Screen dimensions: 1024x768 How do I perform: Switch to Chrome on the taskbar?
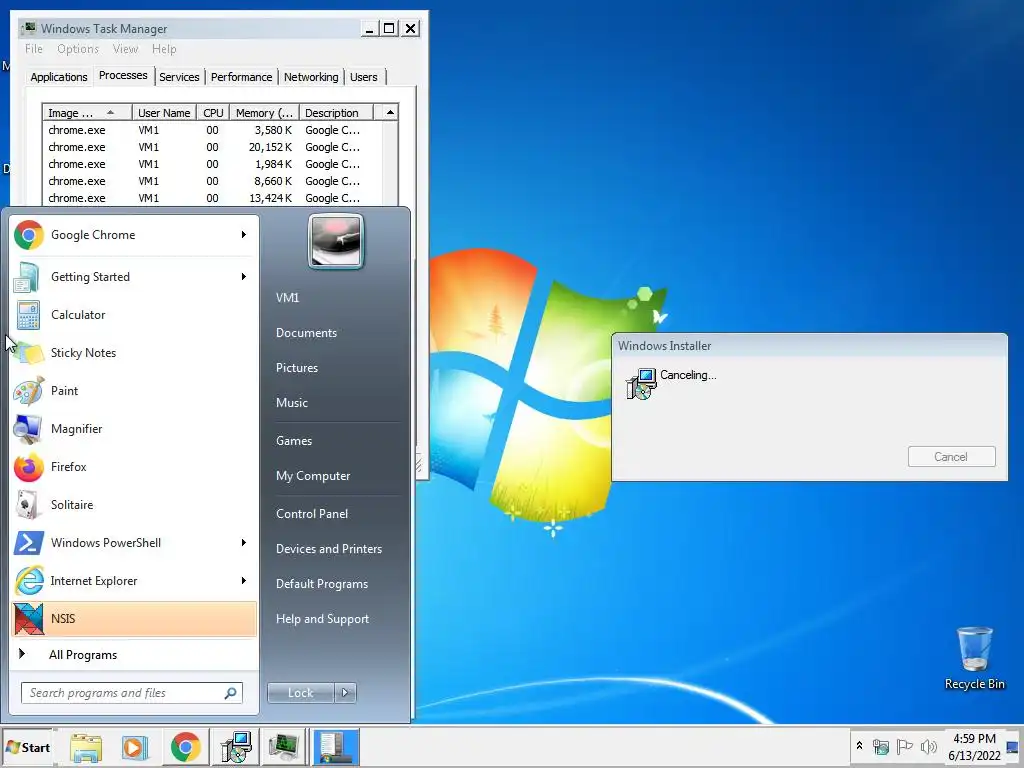[185, 747]
